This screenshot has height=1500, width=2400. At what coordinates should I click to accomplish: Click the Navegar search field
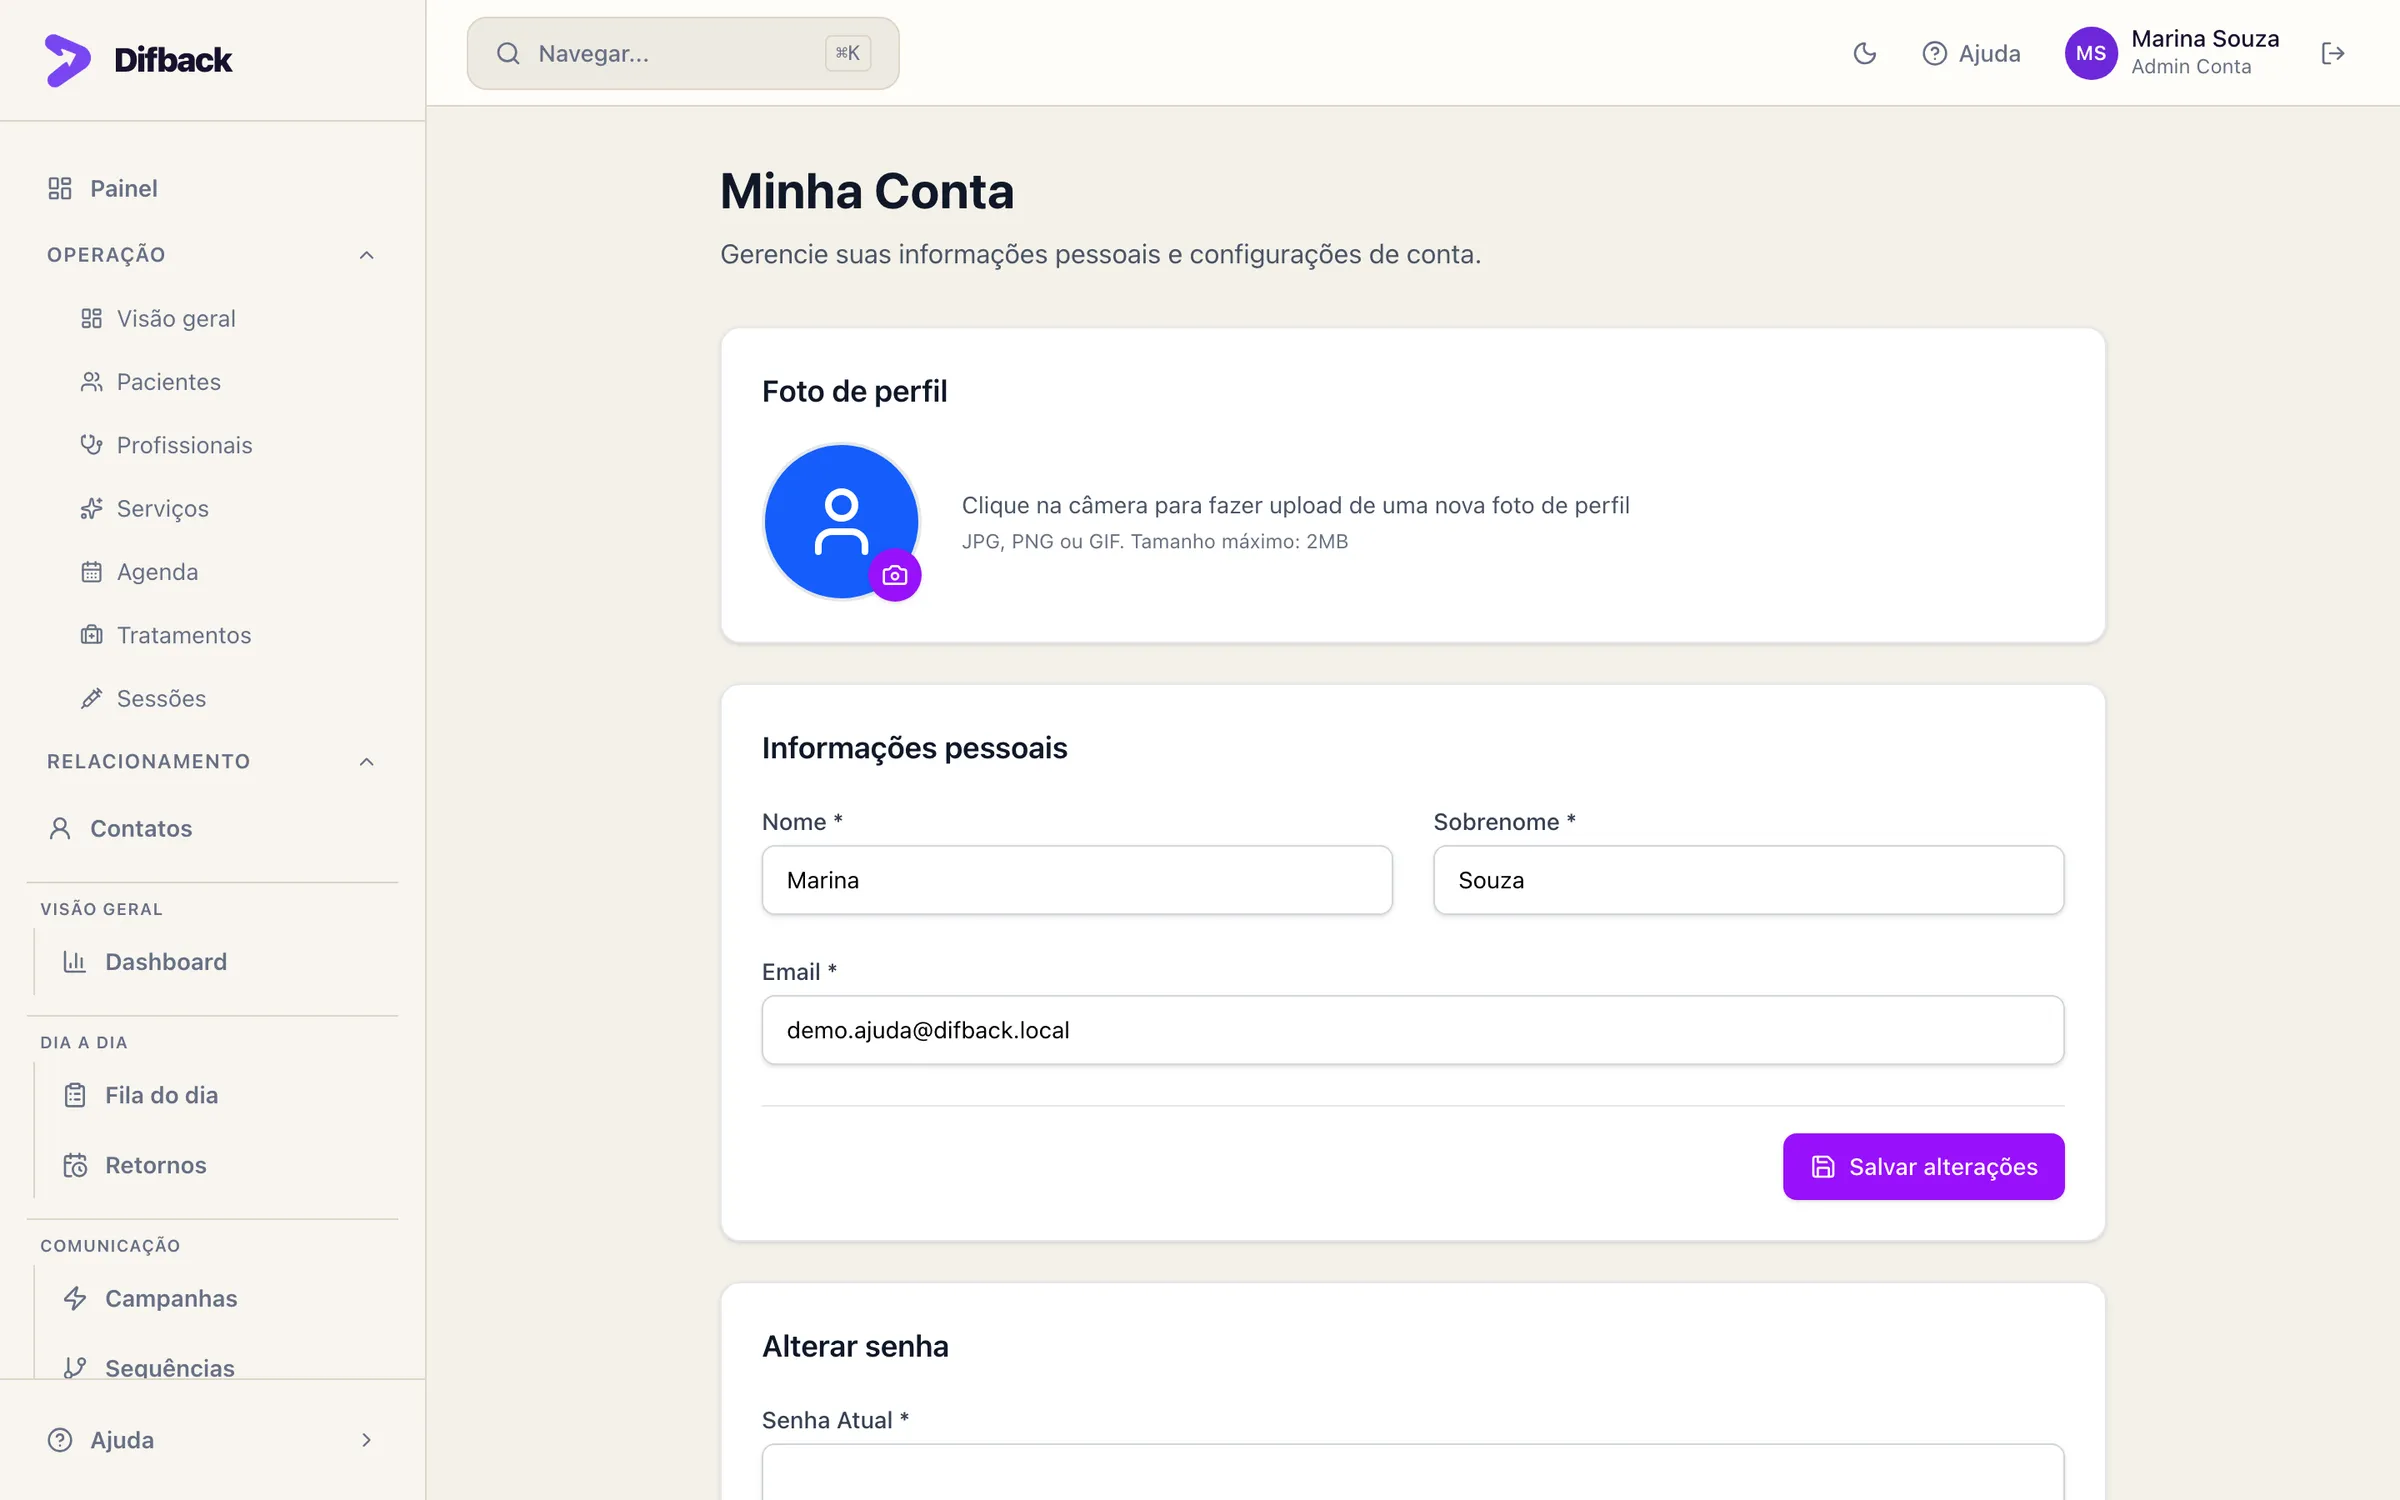(683, 53)
